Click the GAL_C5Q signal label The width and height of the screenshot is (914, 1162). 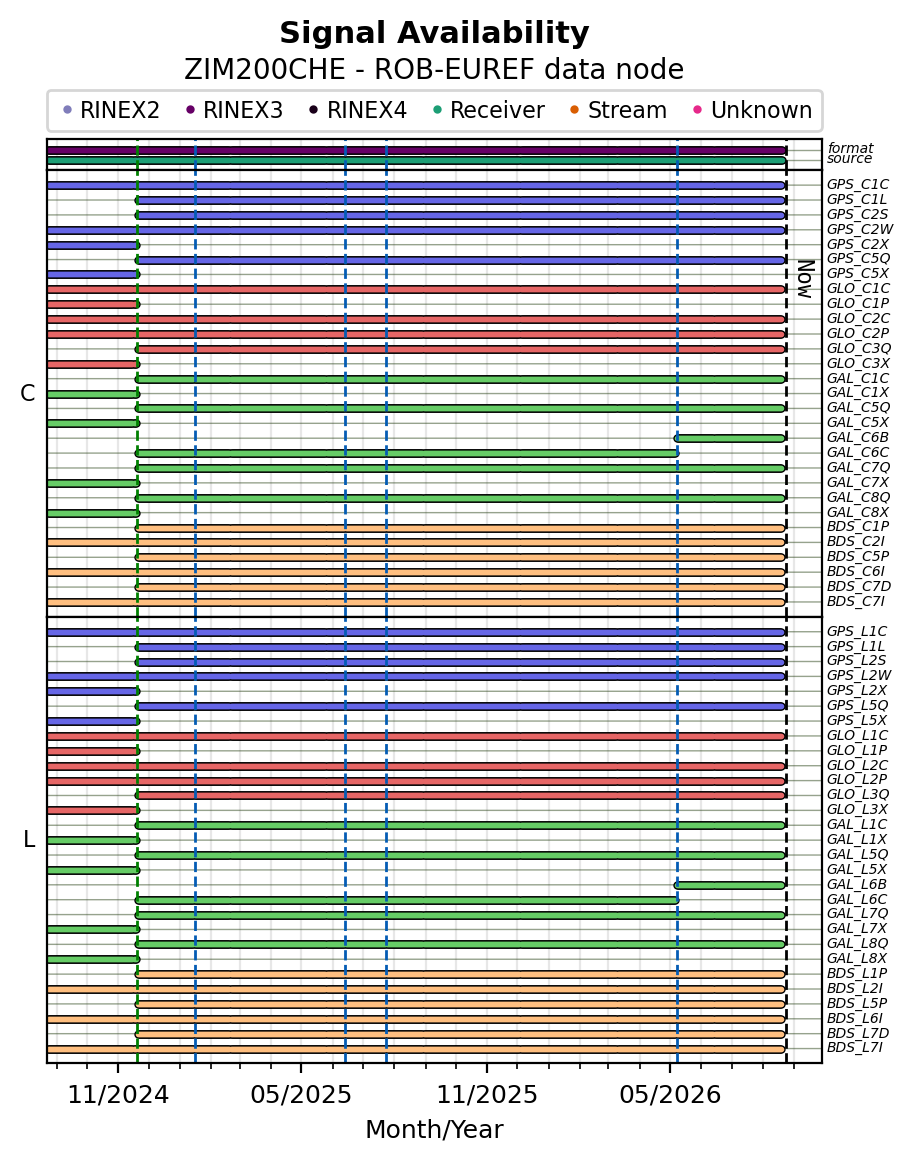click(x=858, y=408)
